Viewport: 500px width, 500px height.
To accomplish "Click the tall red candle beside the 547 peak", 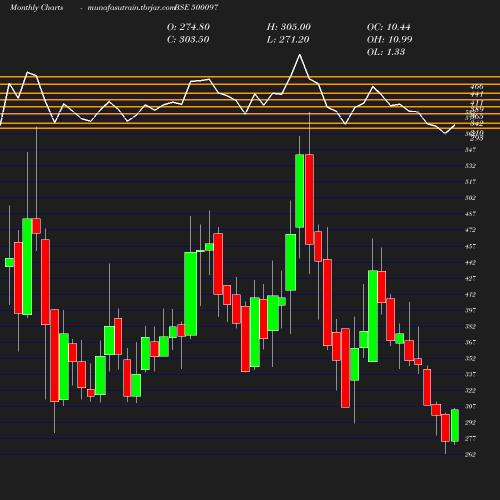I will click(x=309, y=199).
